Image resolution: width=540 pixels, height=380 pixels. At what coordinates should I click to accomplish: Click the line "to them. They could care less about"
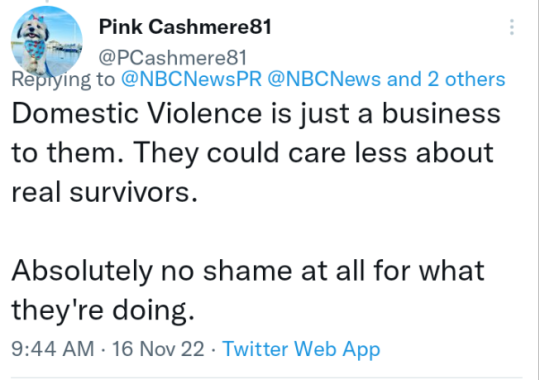coord(253,152)
